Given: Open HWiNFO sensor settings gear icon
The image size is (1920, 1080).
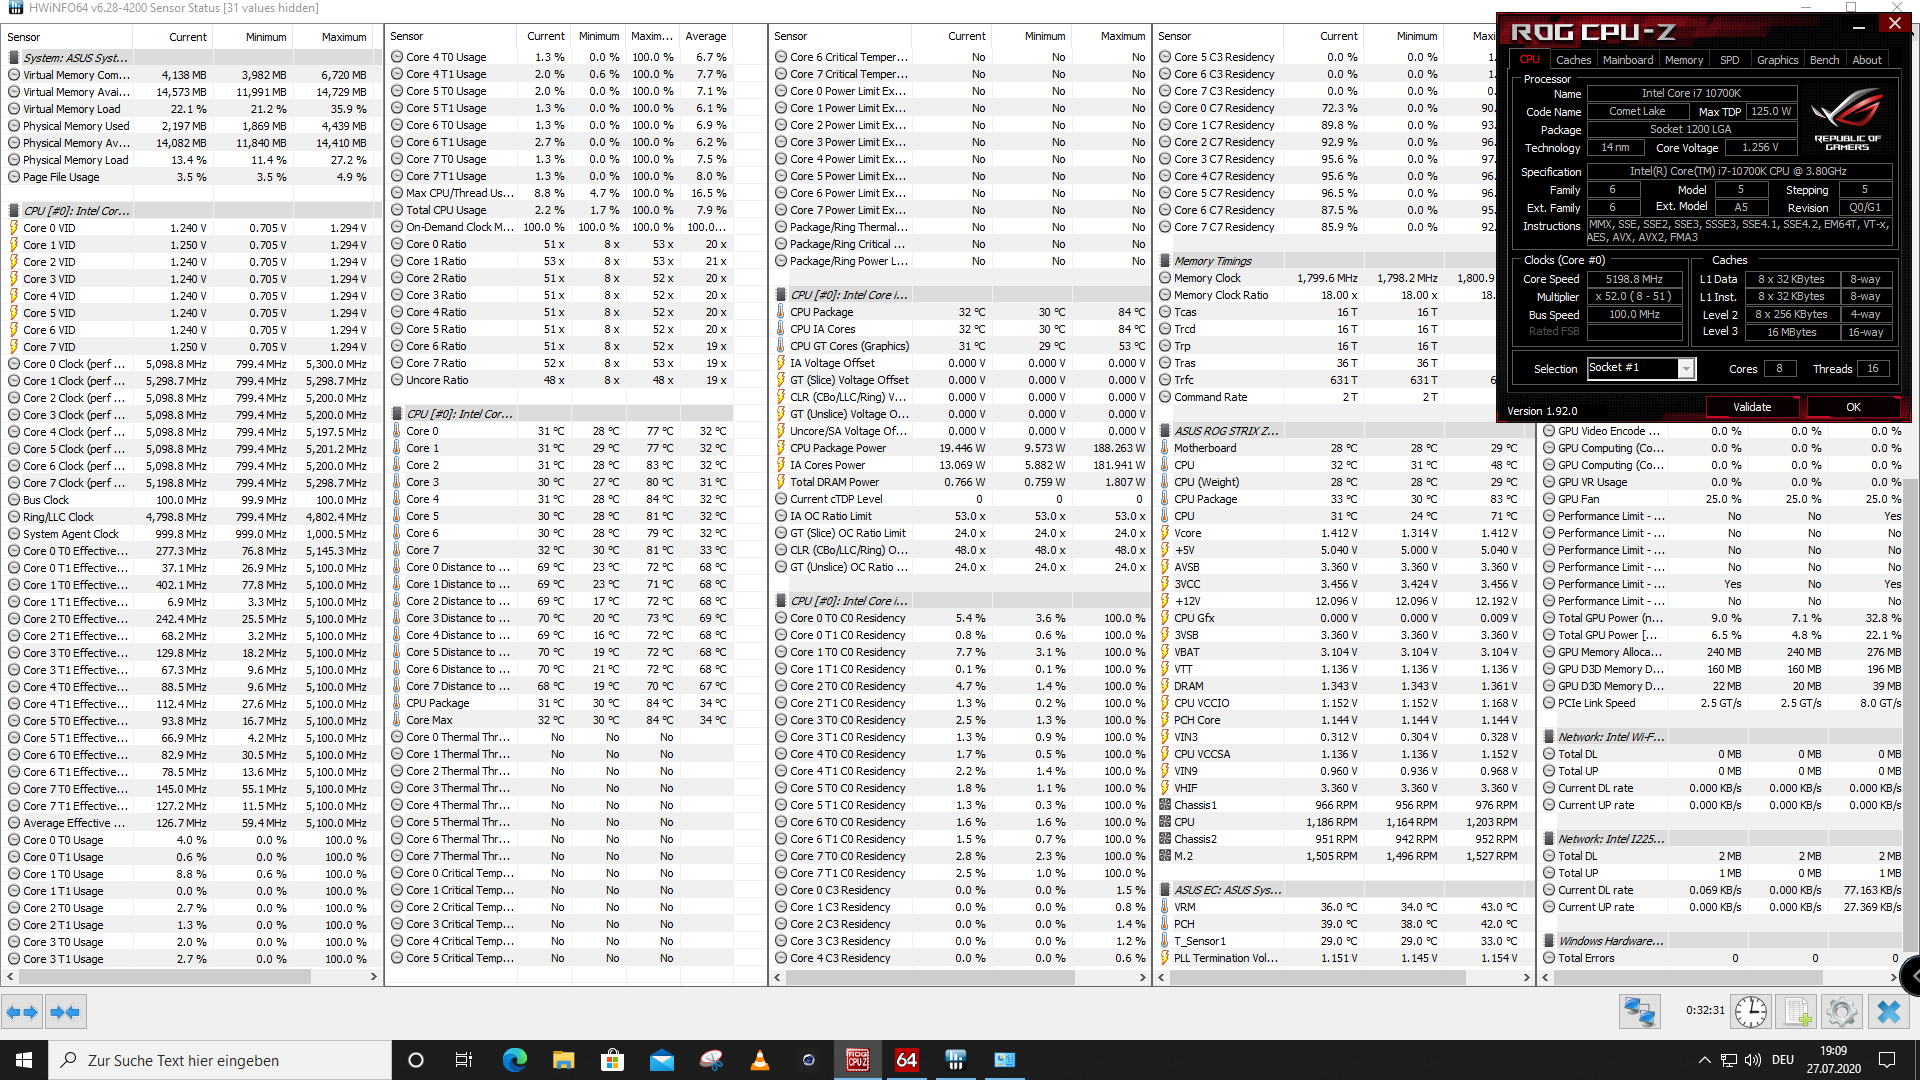Looking at the screenshot, I should (1841, 1012).
